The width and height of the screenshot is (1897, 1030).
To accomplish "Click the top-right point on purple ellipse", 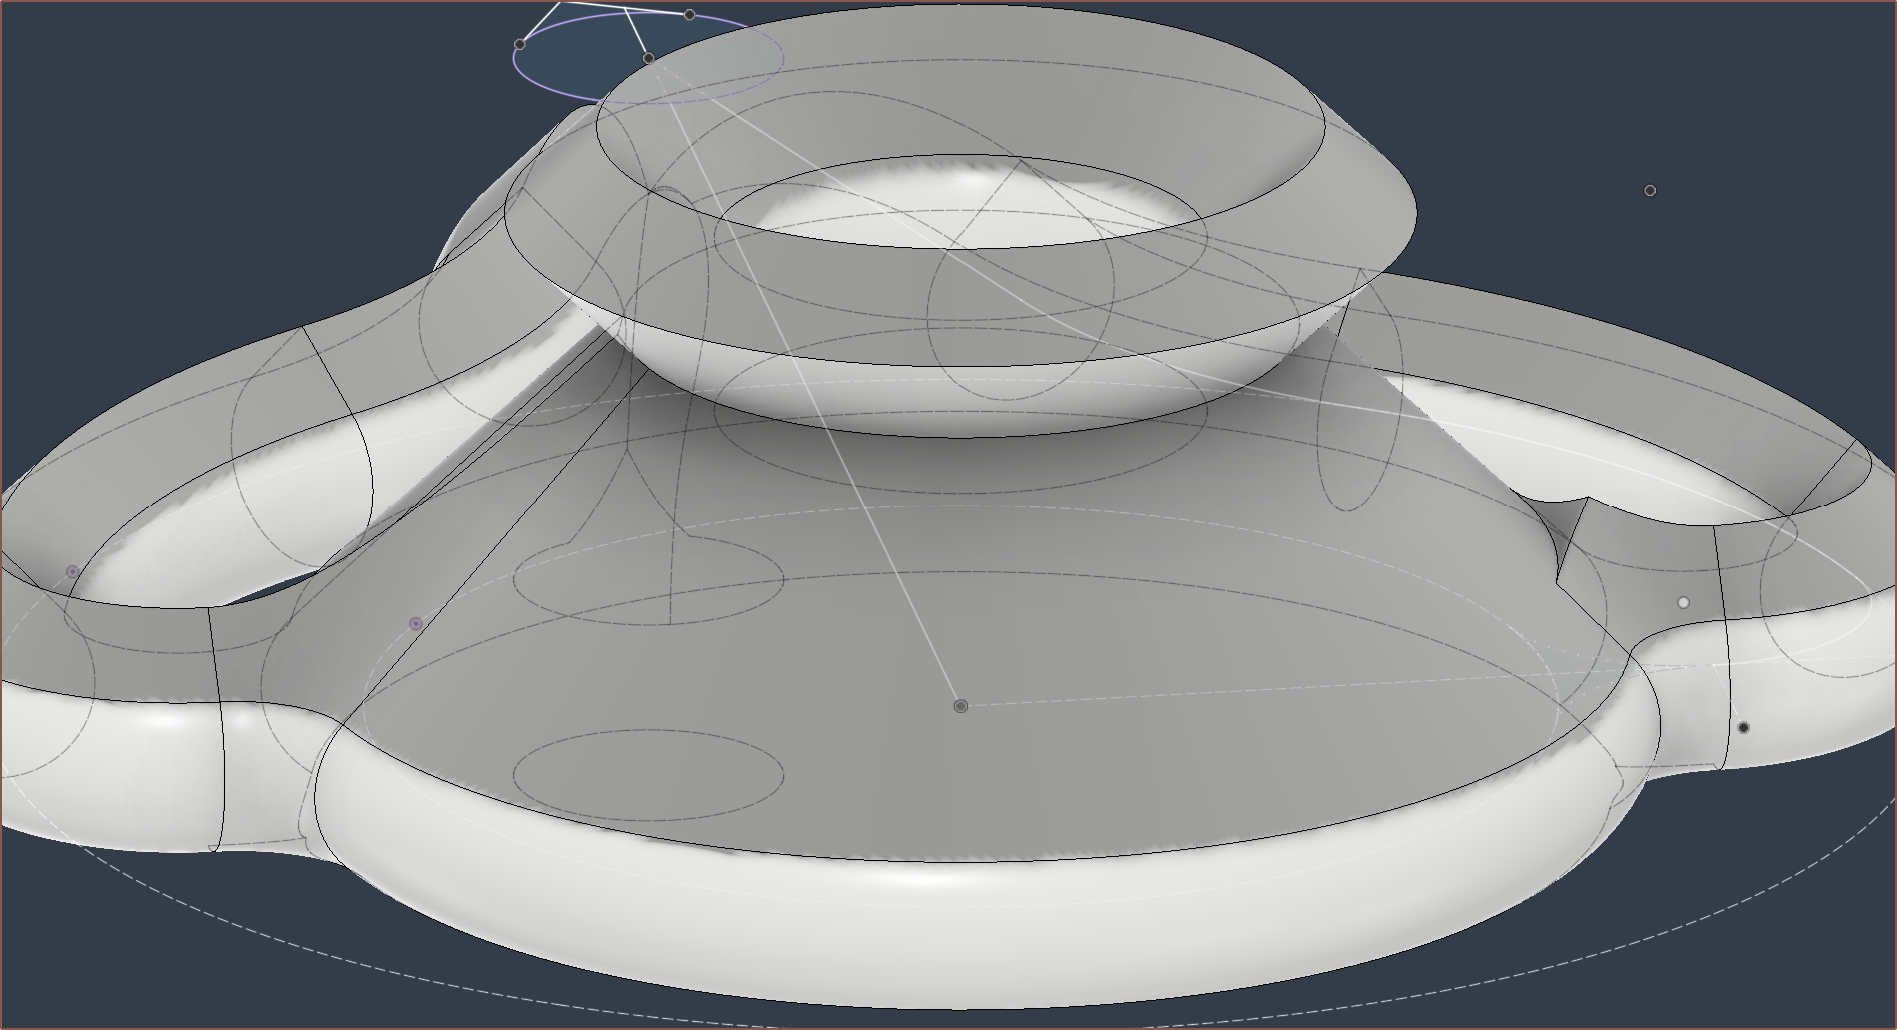I will pyautogui.click(x=689, y=15).
